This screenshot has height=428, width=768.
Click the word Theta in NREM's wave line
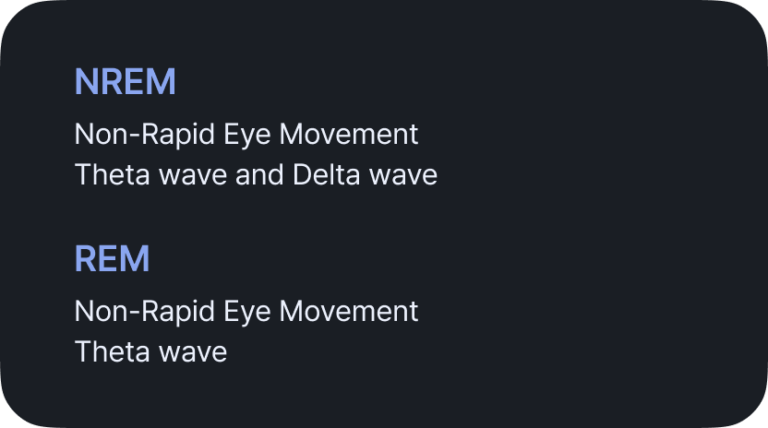coord(112,175)
